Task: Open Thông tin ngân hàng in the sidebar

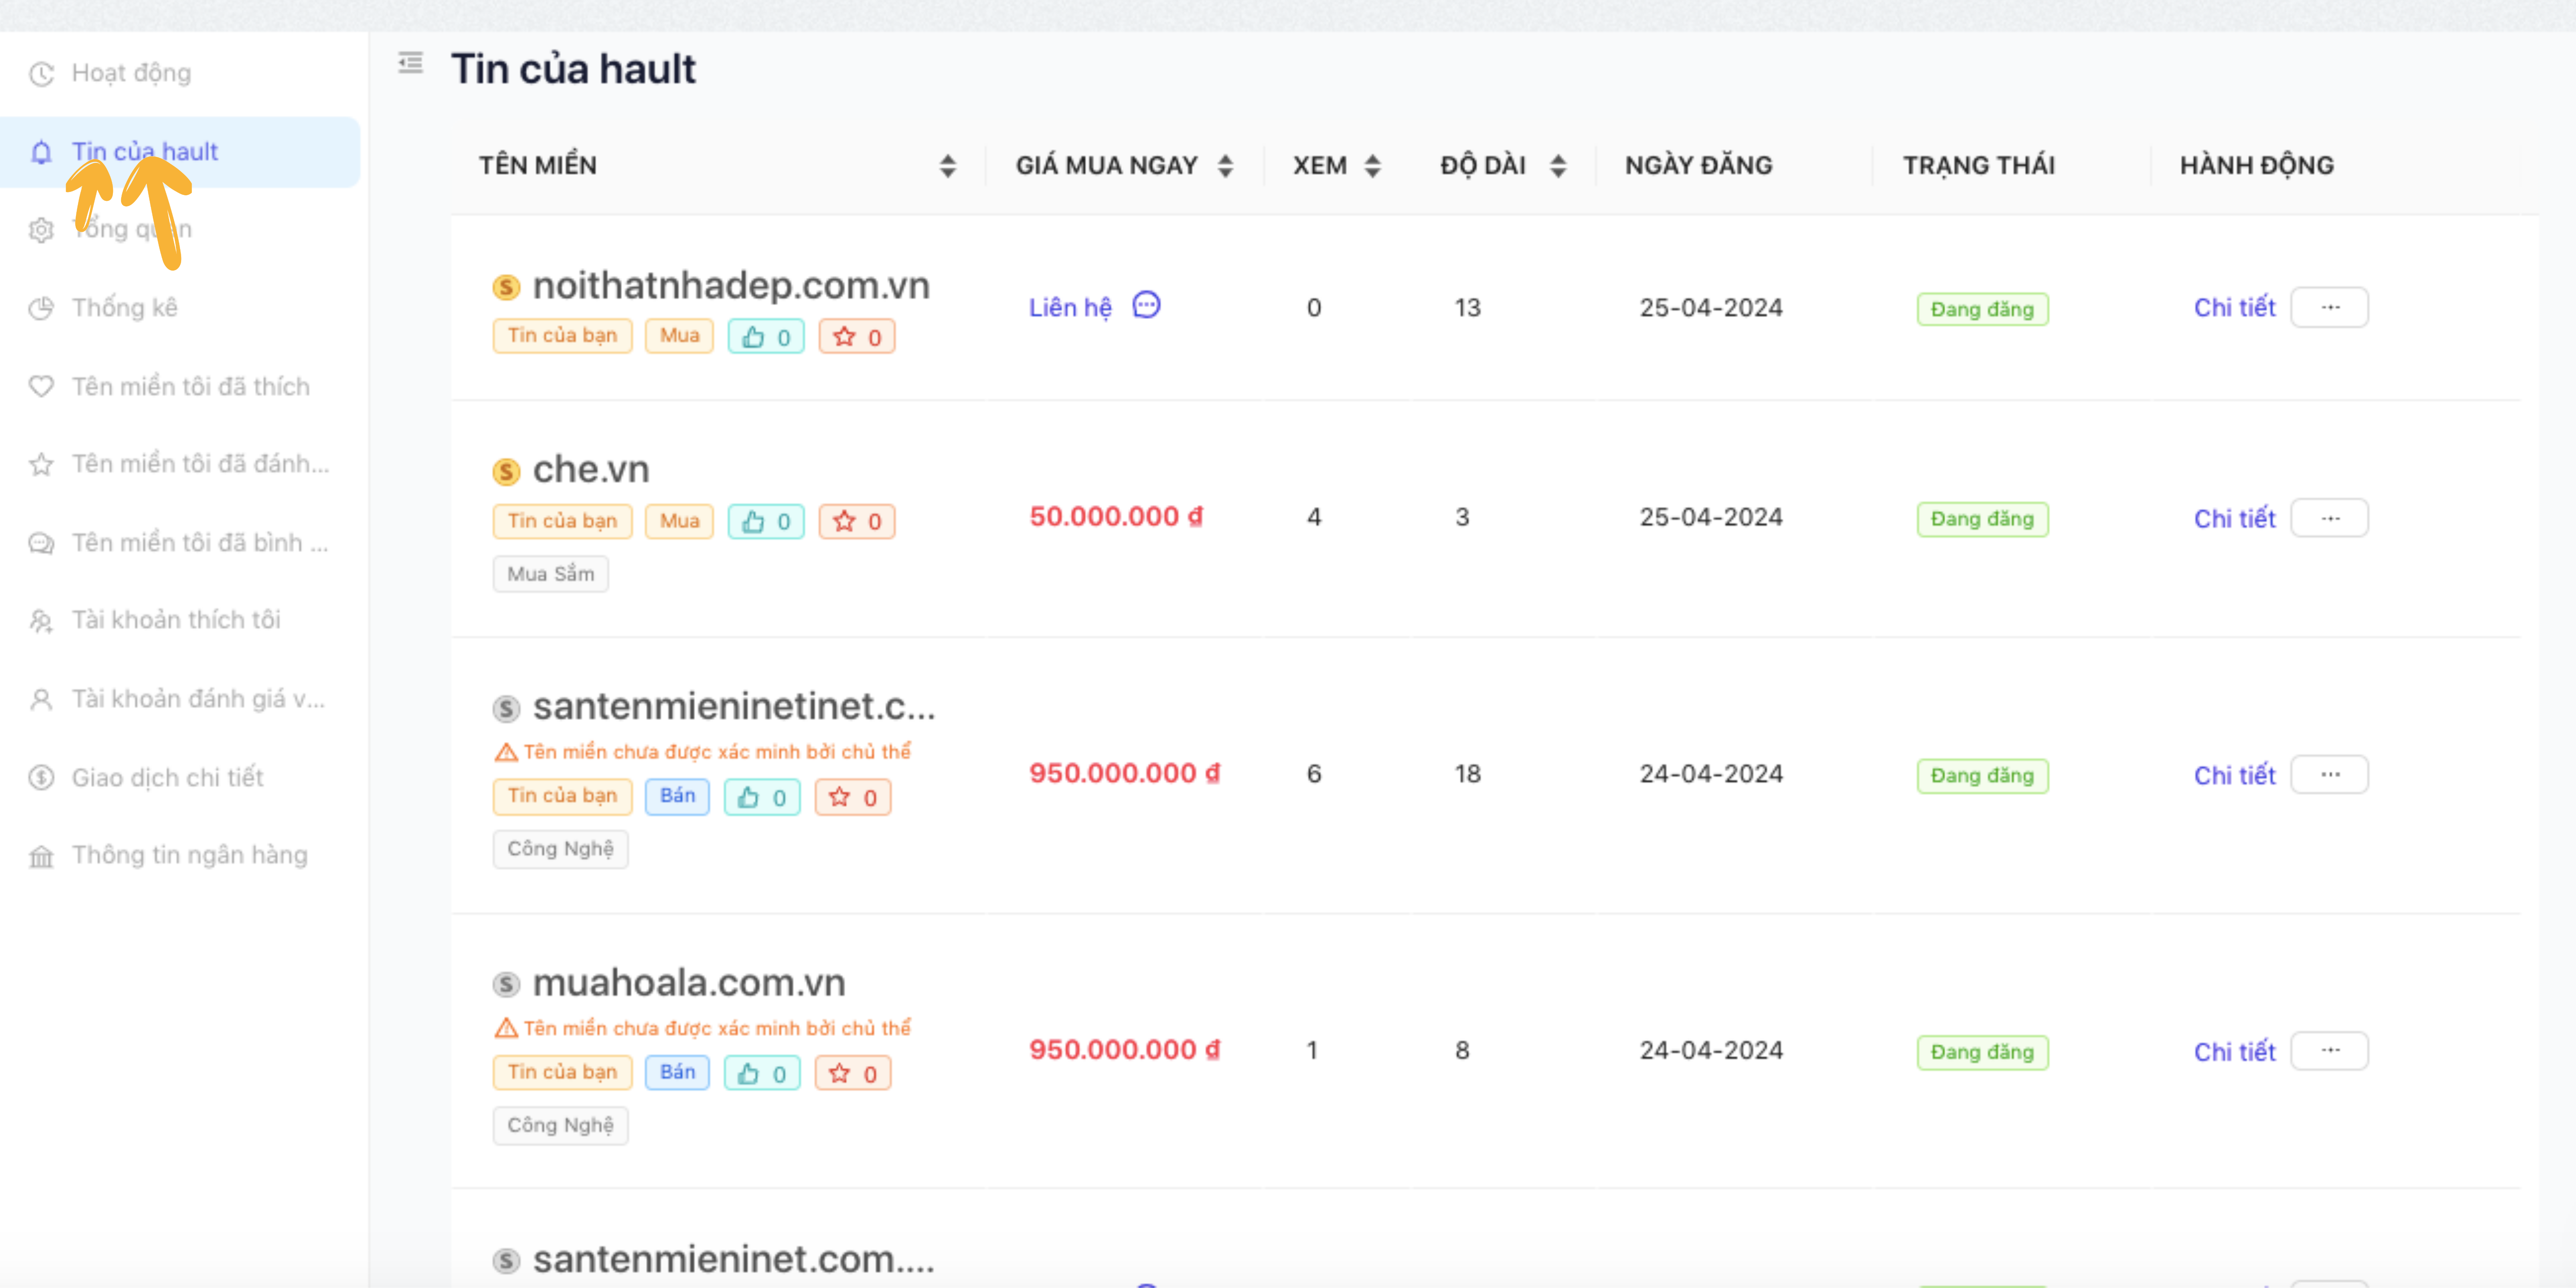Action: click(190, 856)
